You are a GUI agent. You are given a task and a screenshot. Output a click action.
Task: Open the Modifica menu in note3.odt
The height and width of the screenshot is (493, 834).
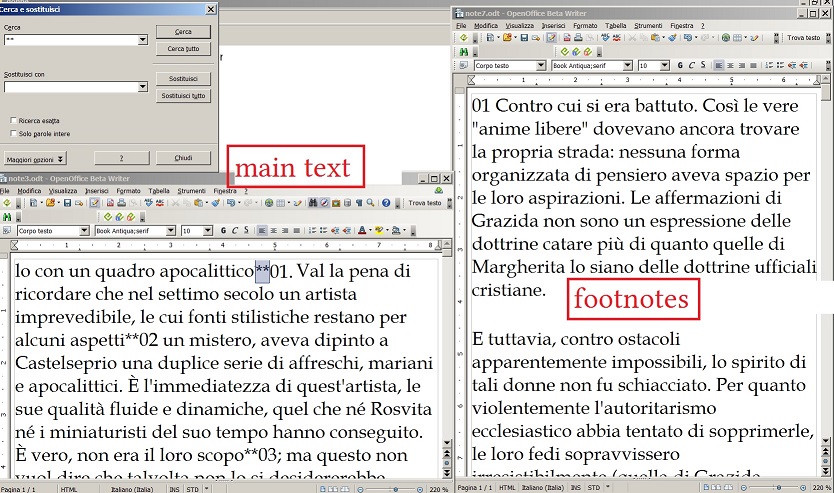(29, 190)
